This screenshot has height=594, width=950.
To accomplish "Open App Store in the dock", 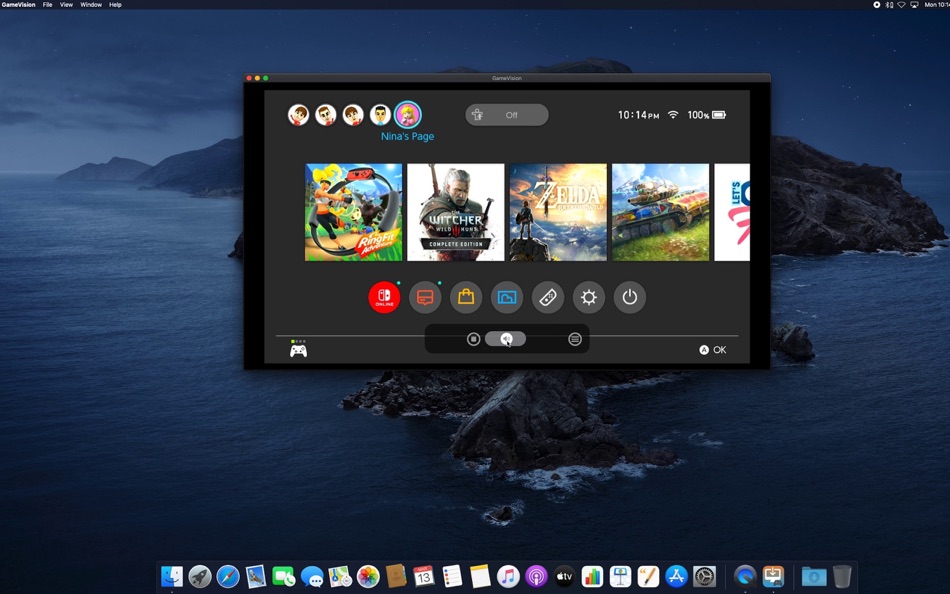I will [676, 576].
